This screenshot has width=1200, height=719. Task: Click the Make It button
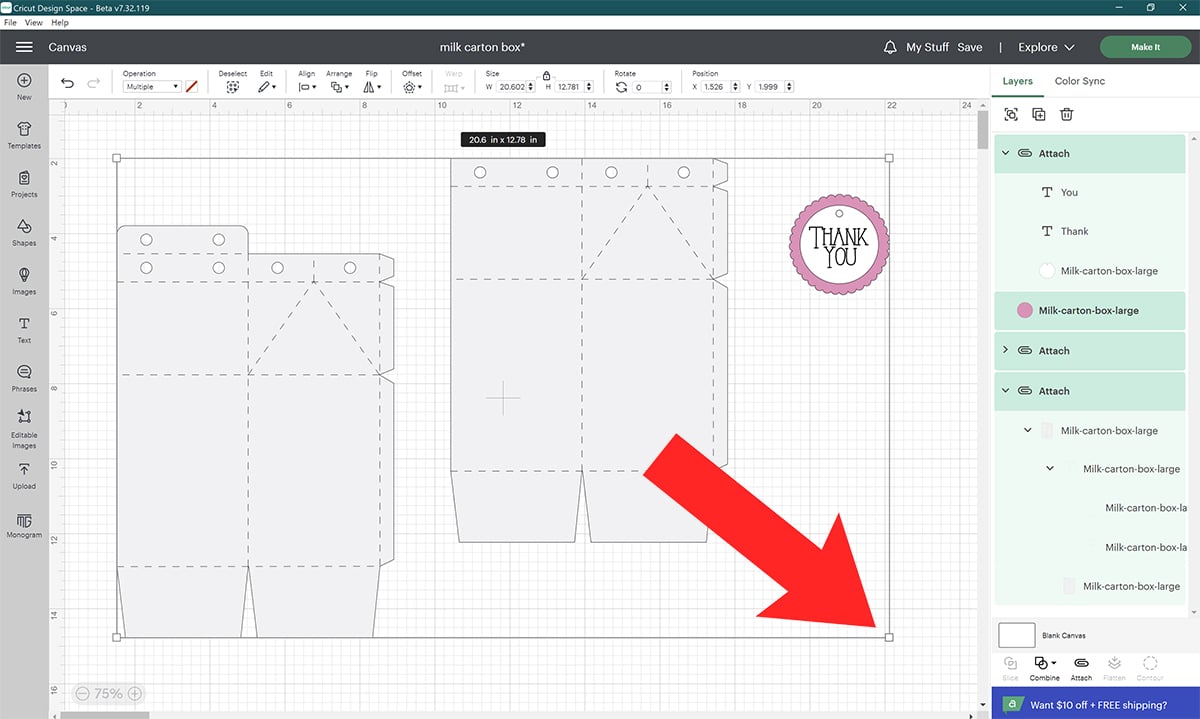[x=1145, y=47]
